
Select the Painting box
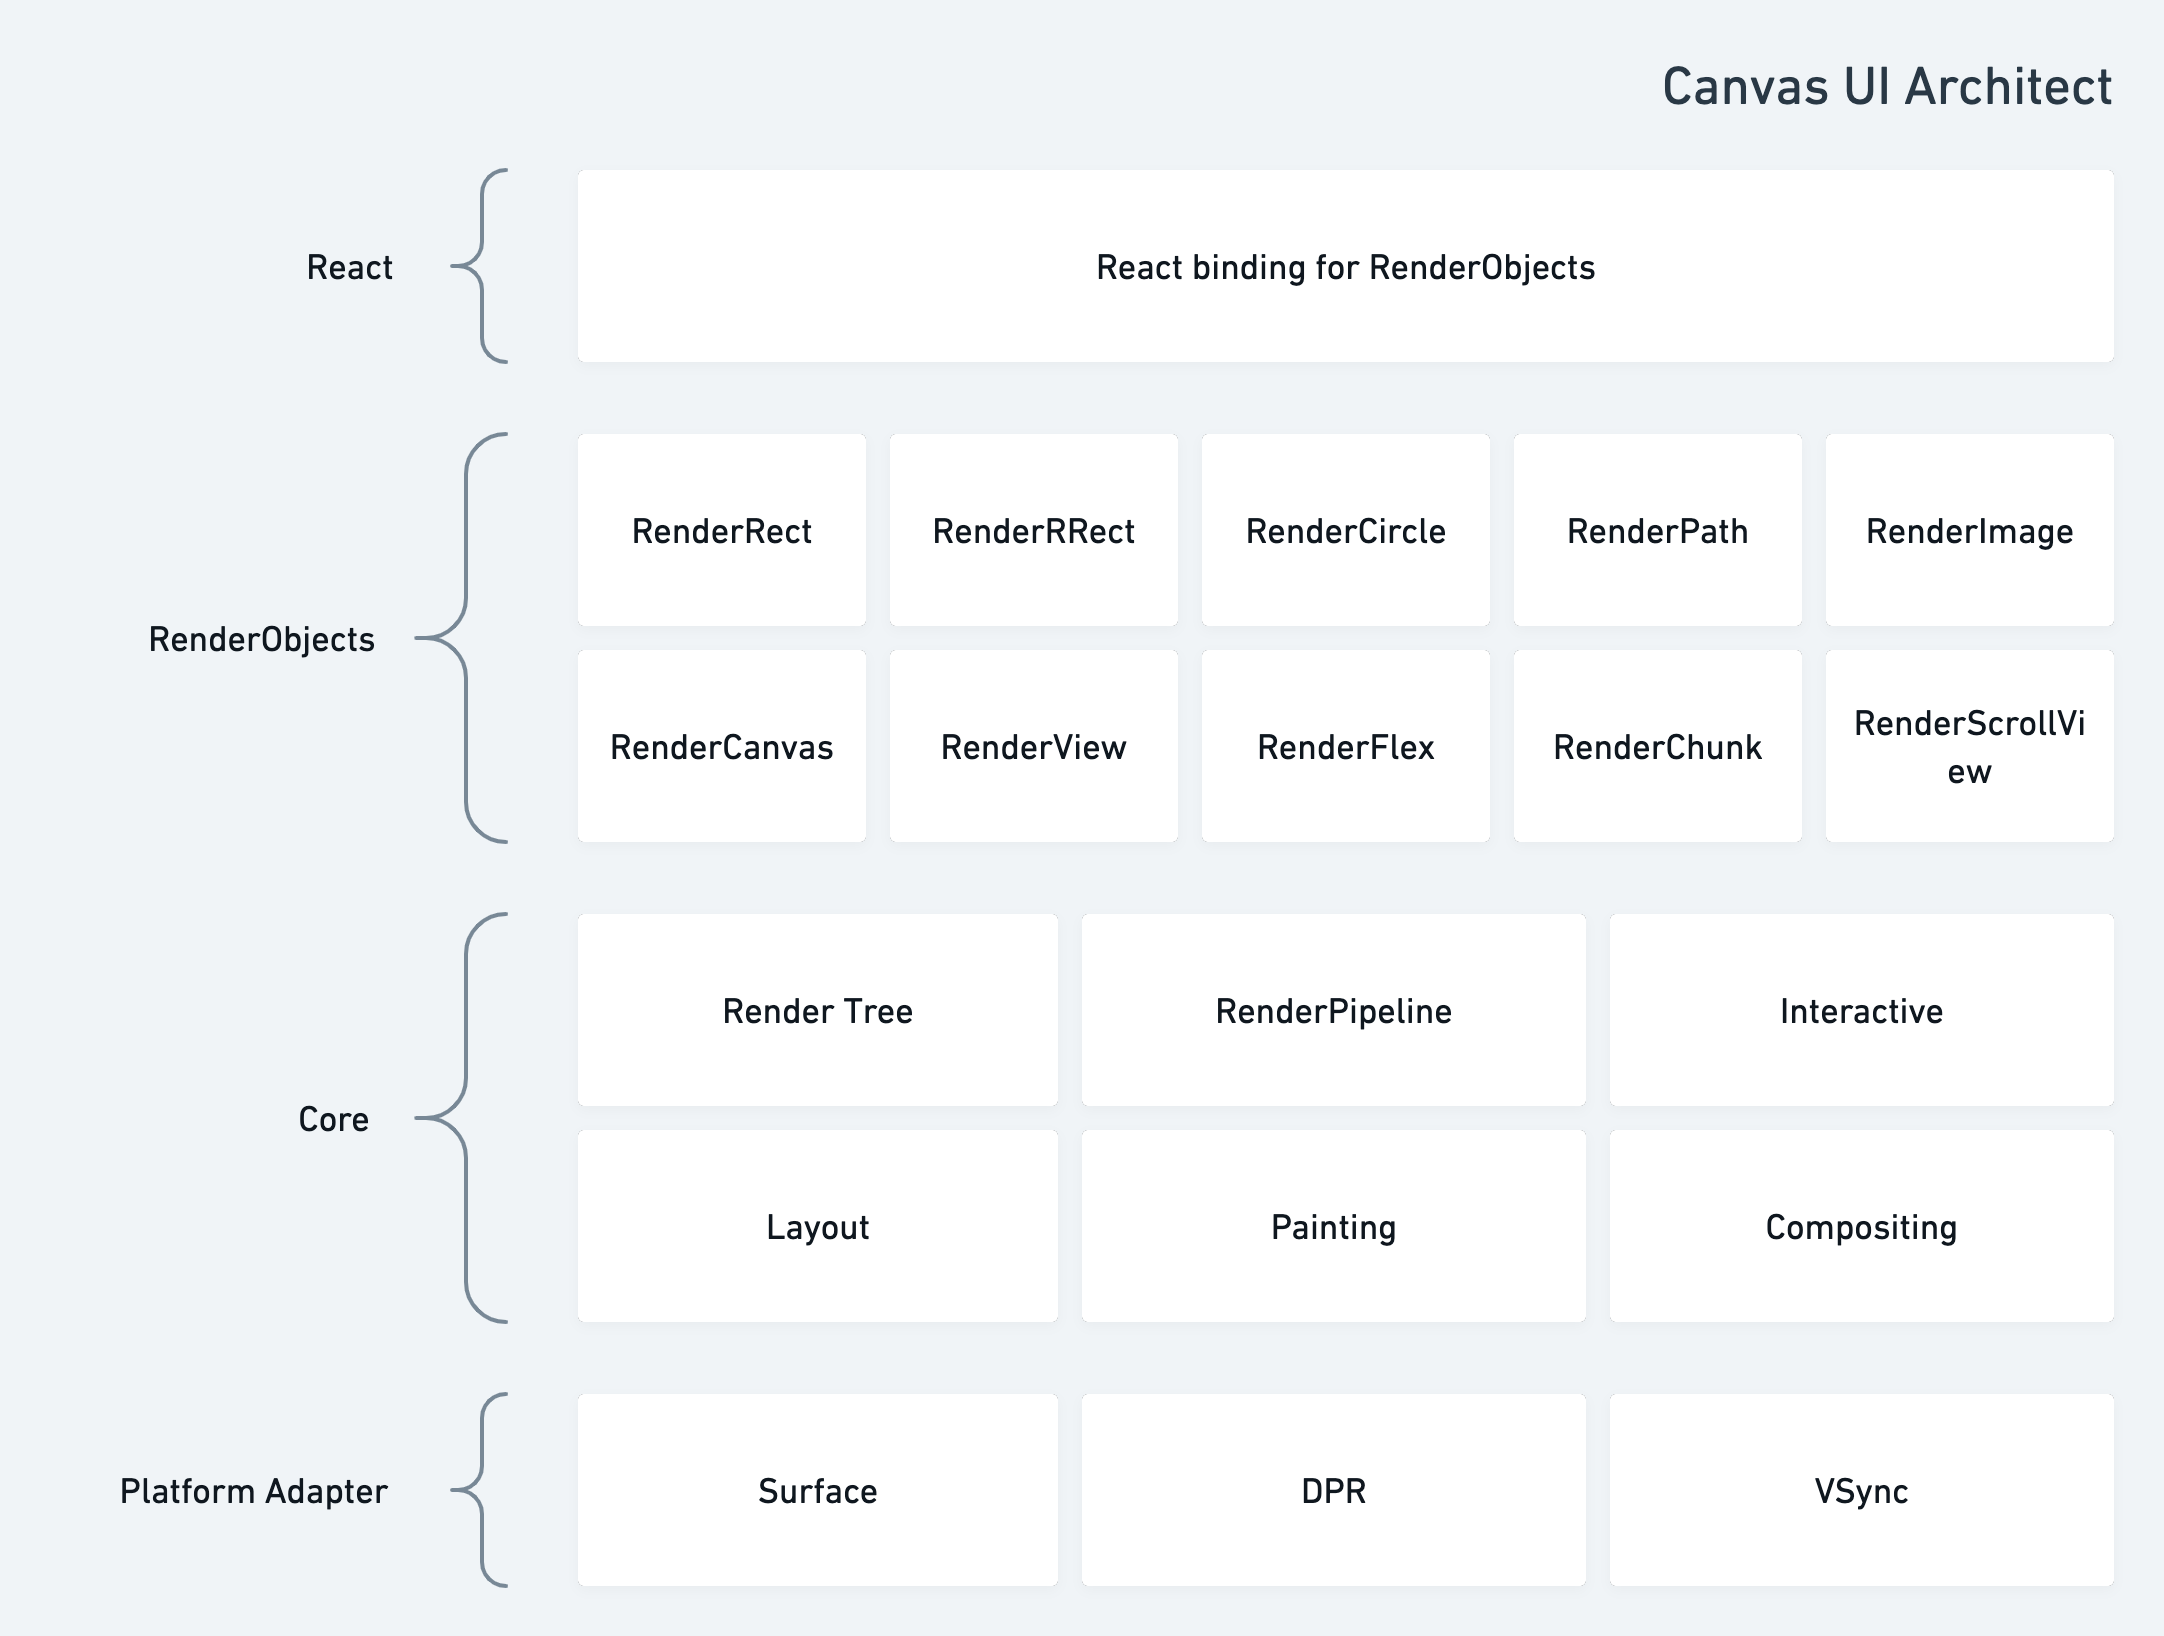click(x=1333, y=1226)
